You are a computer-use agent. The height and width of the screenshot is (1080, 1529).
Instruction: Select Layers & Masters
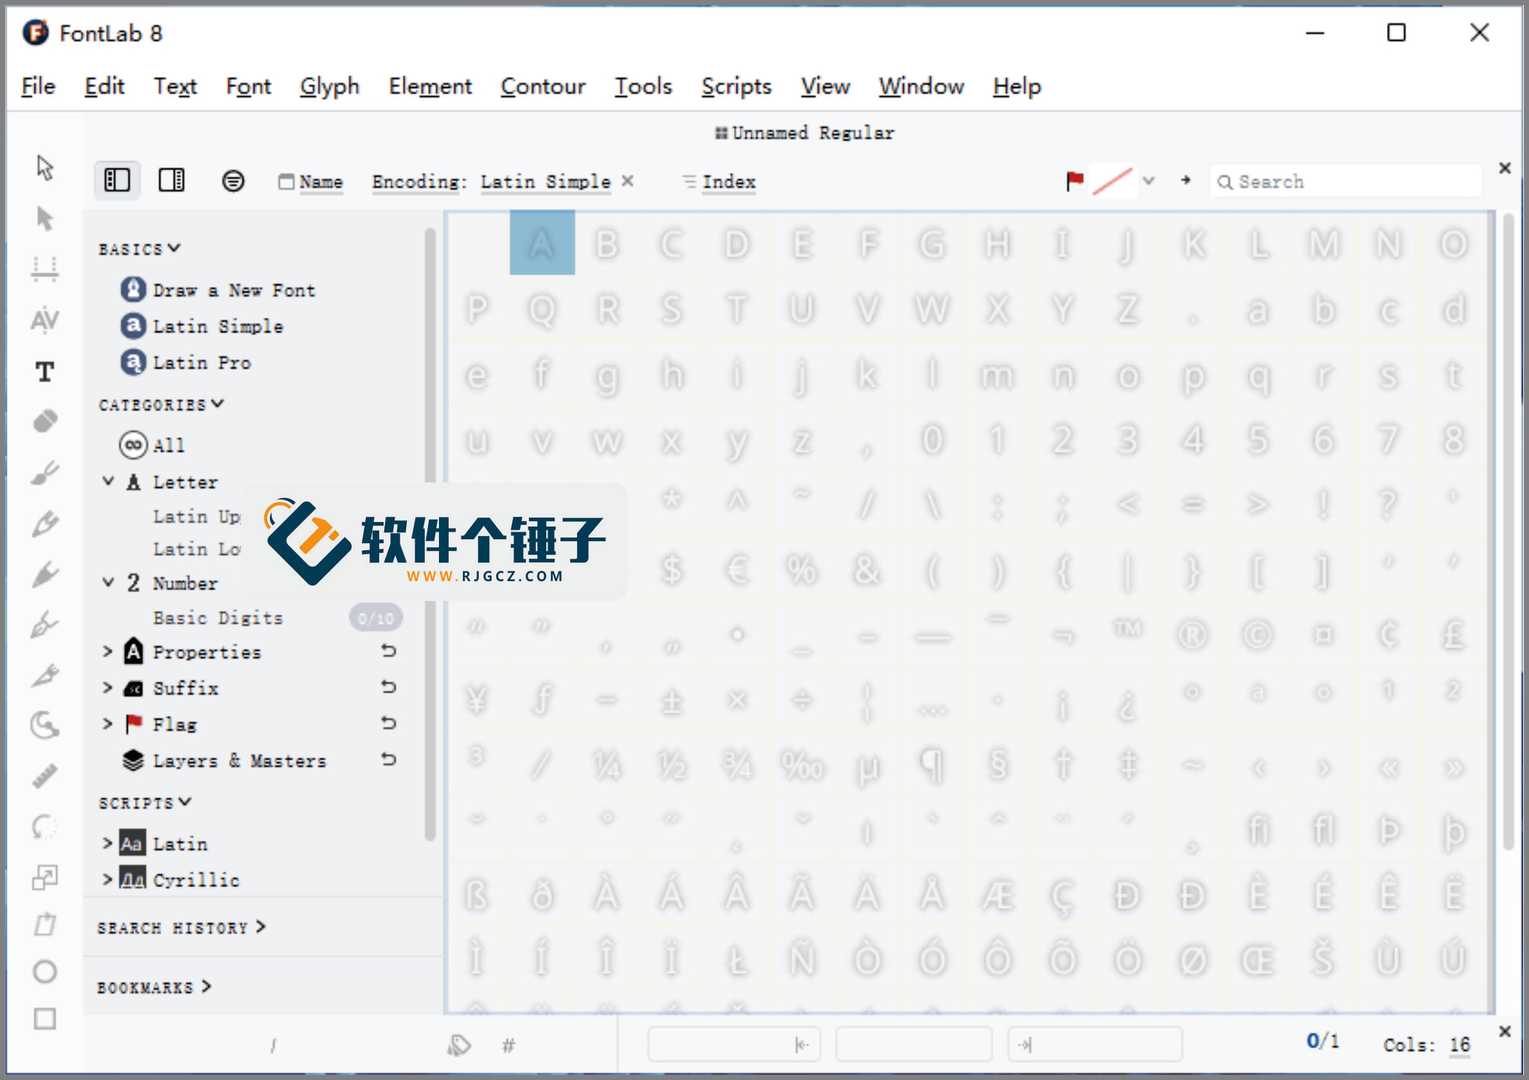[224, 760]
